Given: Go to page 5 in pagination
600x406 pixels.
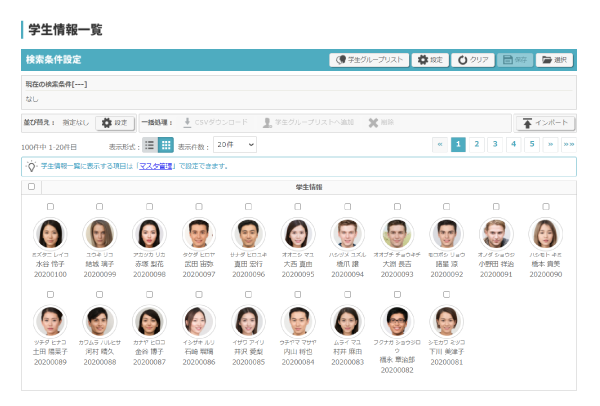Looking at the screenshot, I should 532,145.
